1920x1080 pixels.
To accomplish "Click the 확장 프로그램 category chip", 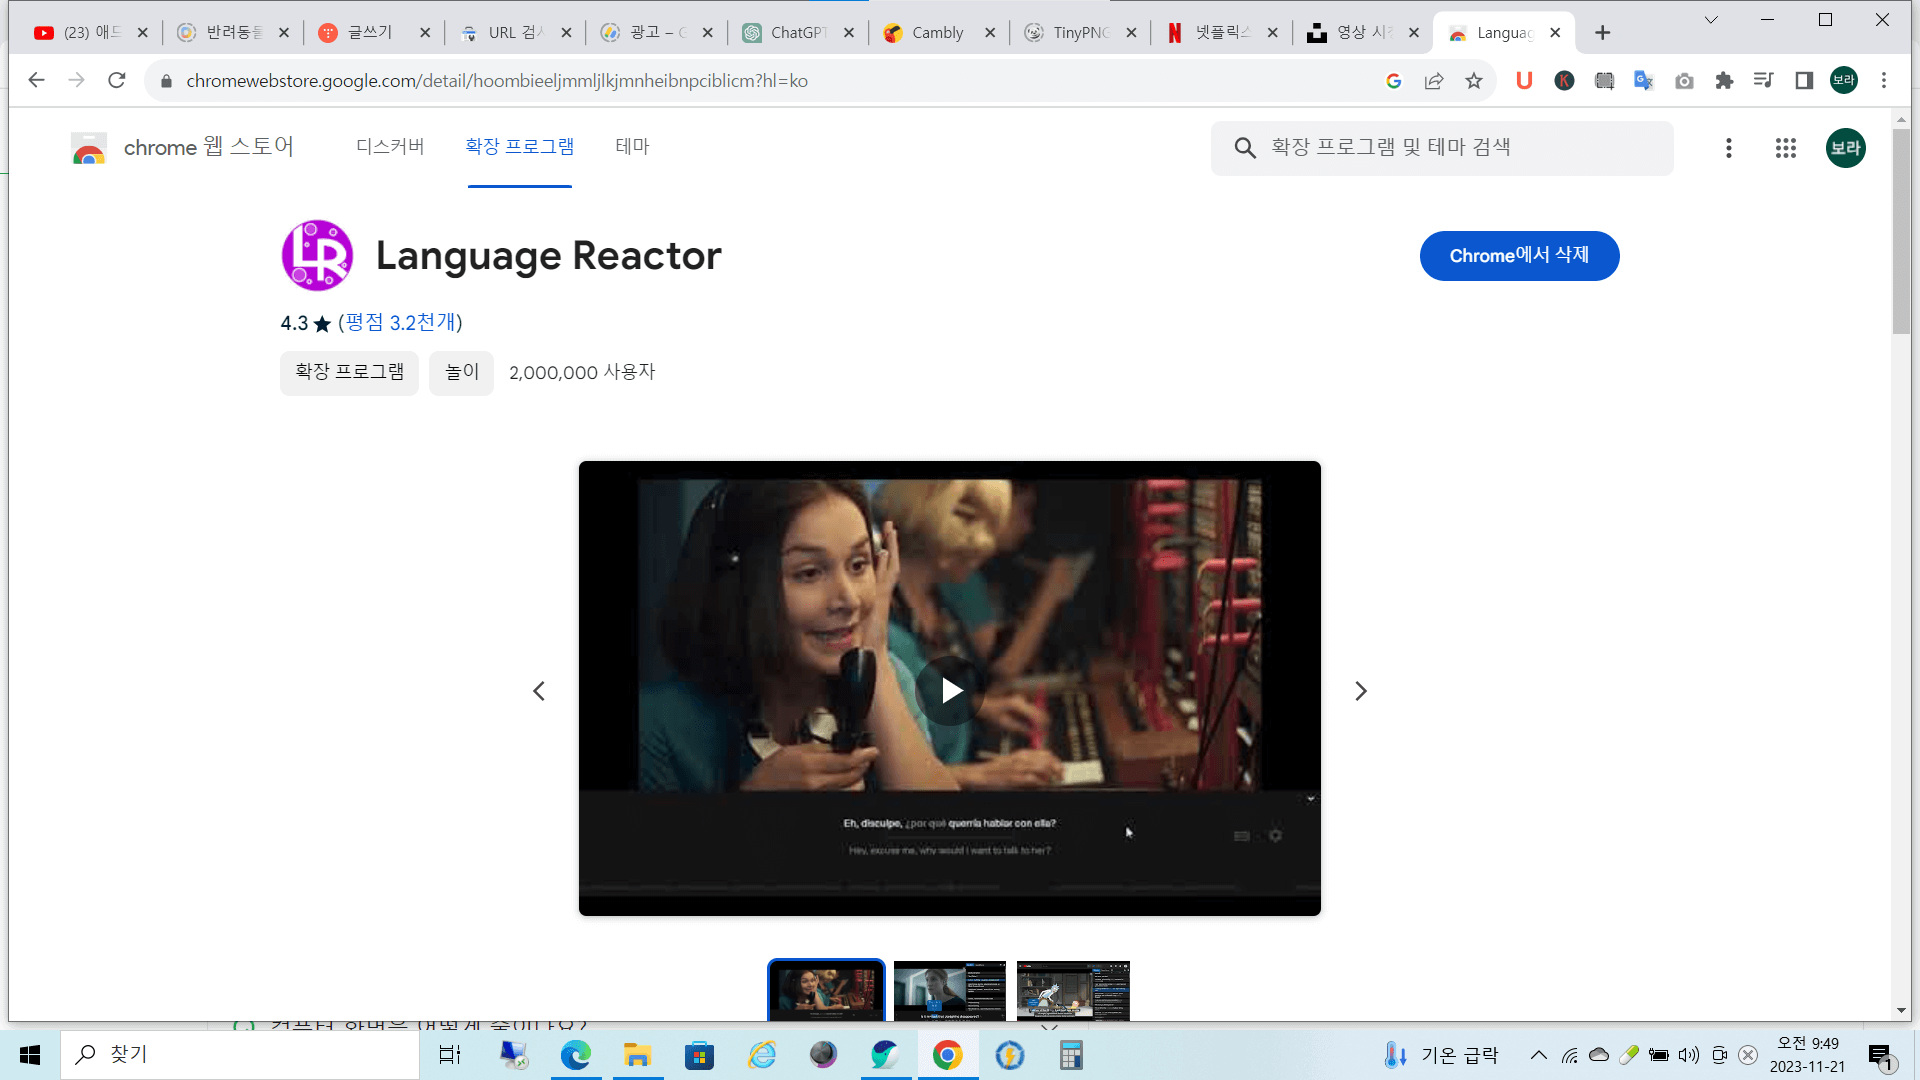I will (x=349, y=372).
